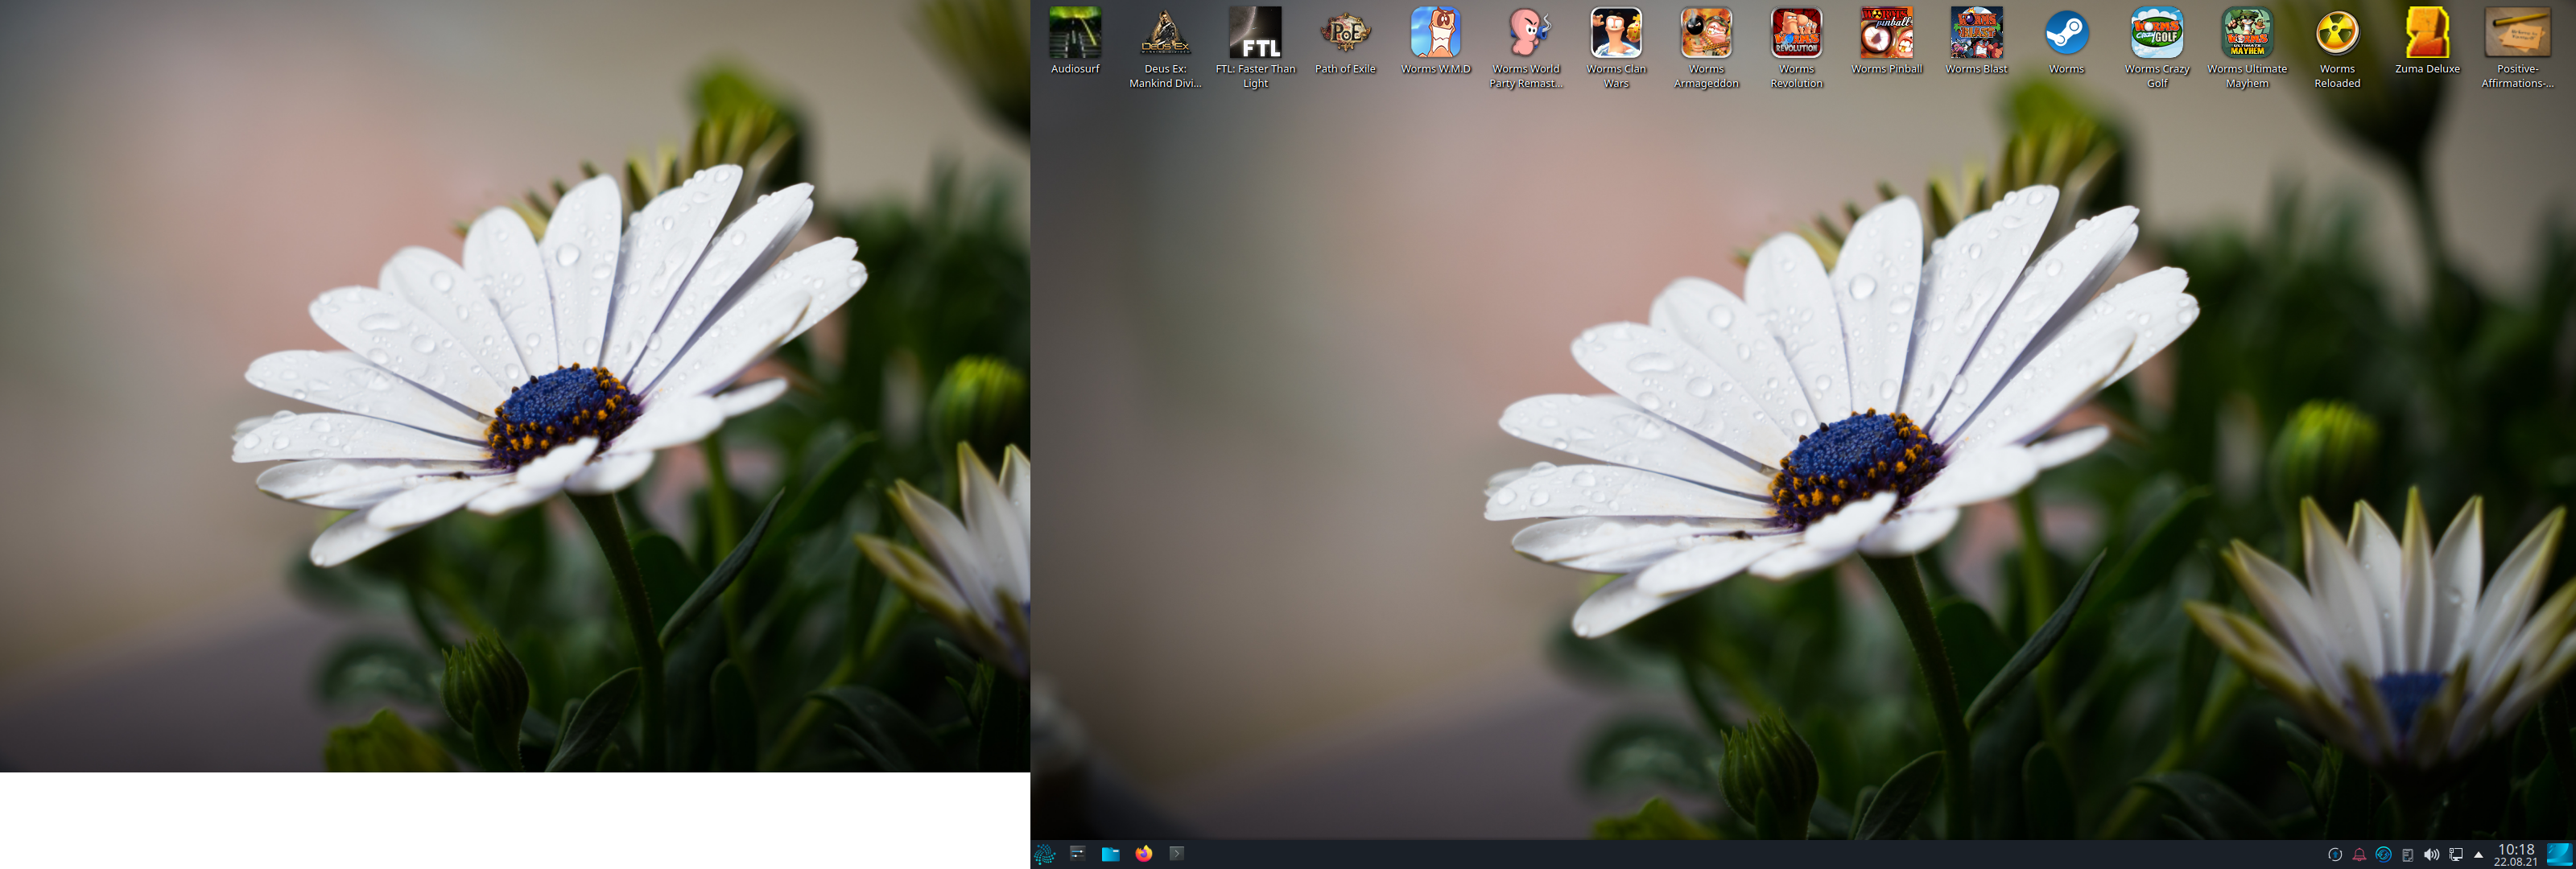The height and width of the screenshot is (869, 2576).
Task: Launch Worms Reloaded radiation icon
Action: pyautogui.click(x=2337, y=33)
